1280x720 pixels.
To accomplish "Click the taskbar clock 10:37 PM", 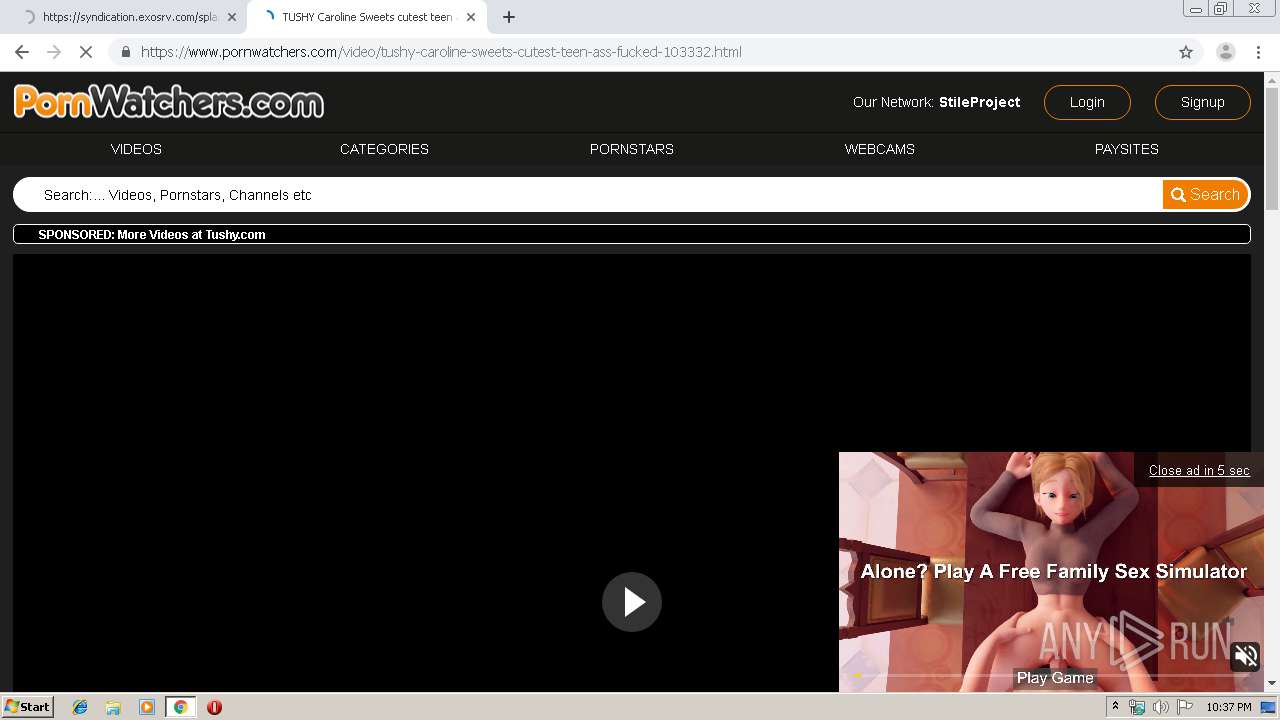I will [x=1229, y=707].
